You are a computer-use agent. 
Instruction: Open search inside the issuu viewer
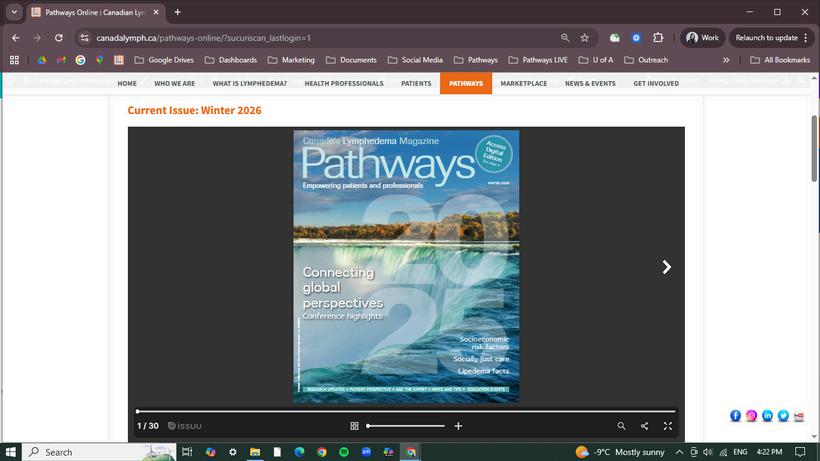pos(621,426)
